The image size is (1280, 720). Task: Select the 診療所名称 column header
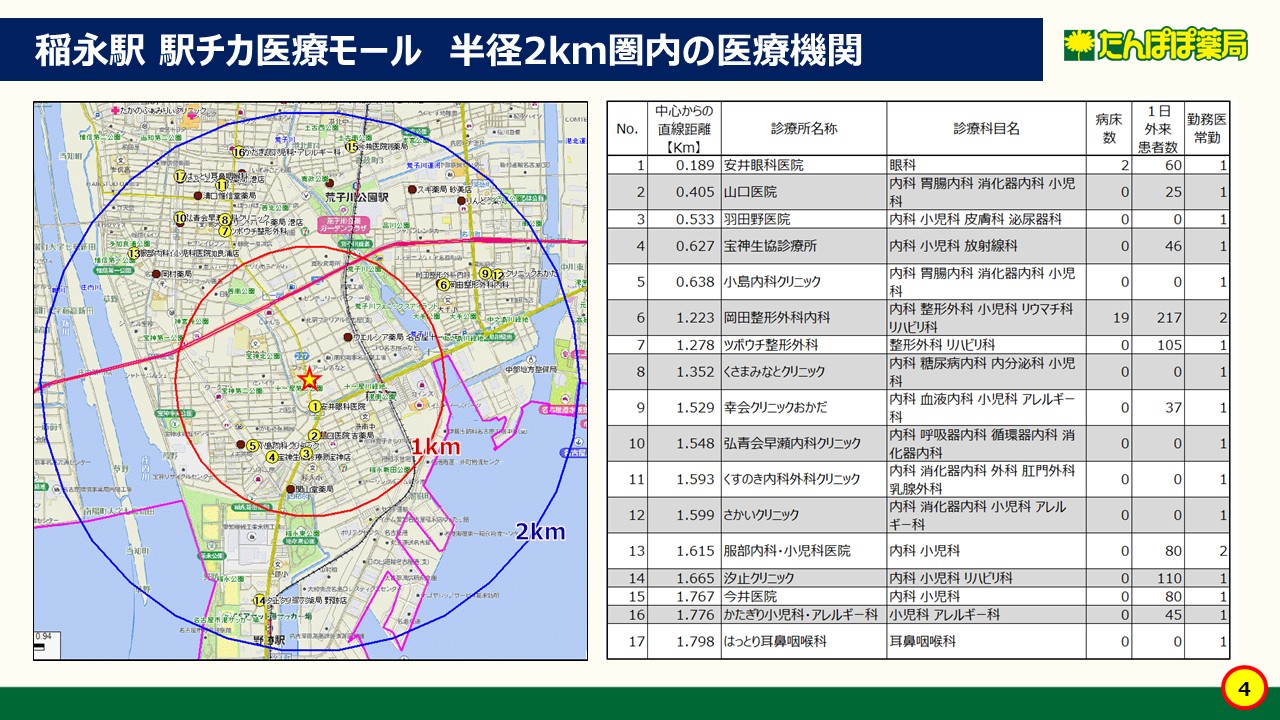(x=803, y=129)
